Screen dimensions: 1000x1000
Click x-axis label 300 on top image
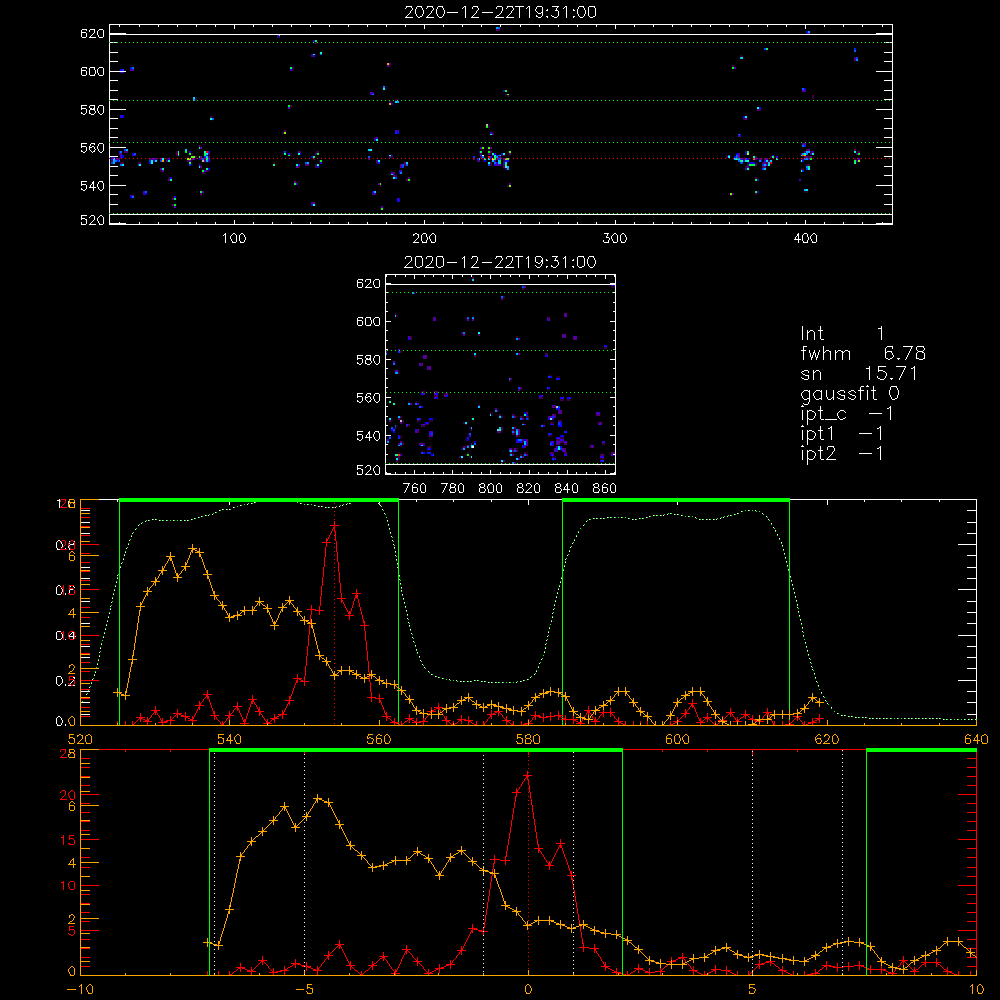(x=615, y=239)
